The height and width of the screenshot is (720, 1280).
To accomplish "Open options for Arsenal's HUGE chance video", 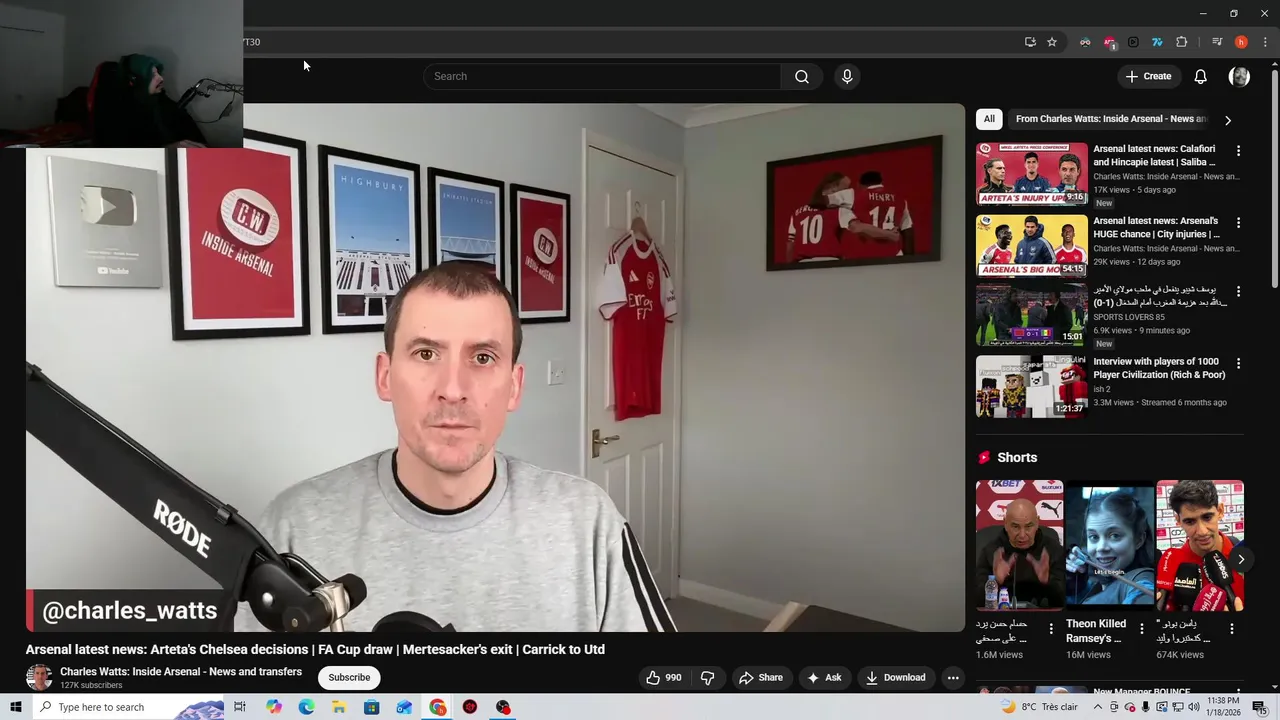I will tap(1238, 223).
